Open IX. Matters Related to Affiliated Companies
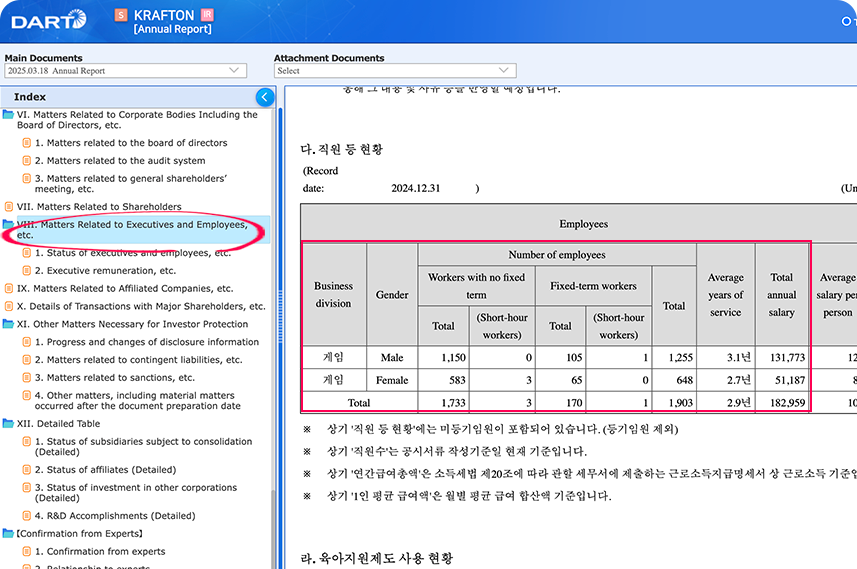The height and width of the screenshot is (569, 857). (125, 289)
